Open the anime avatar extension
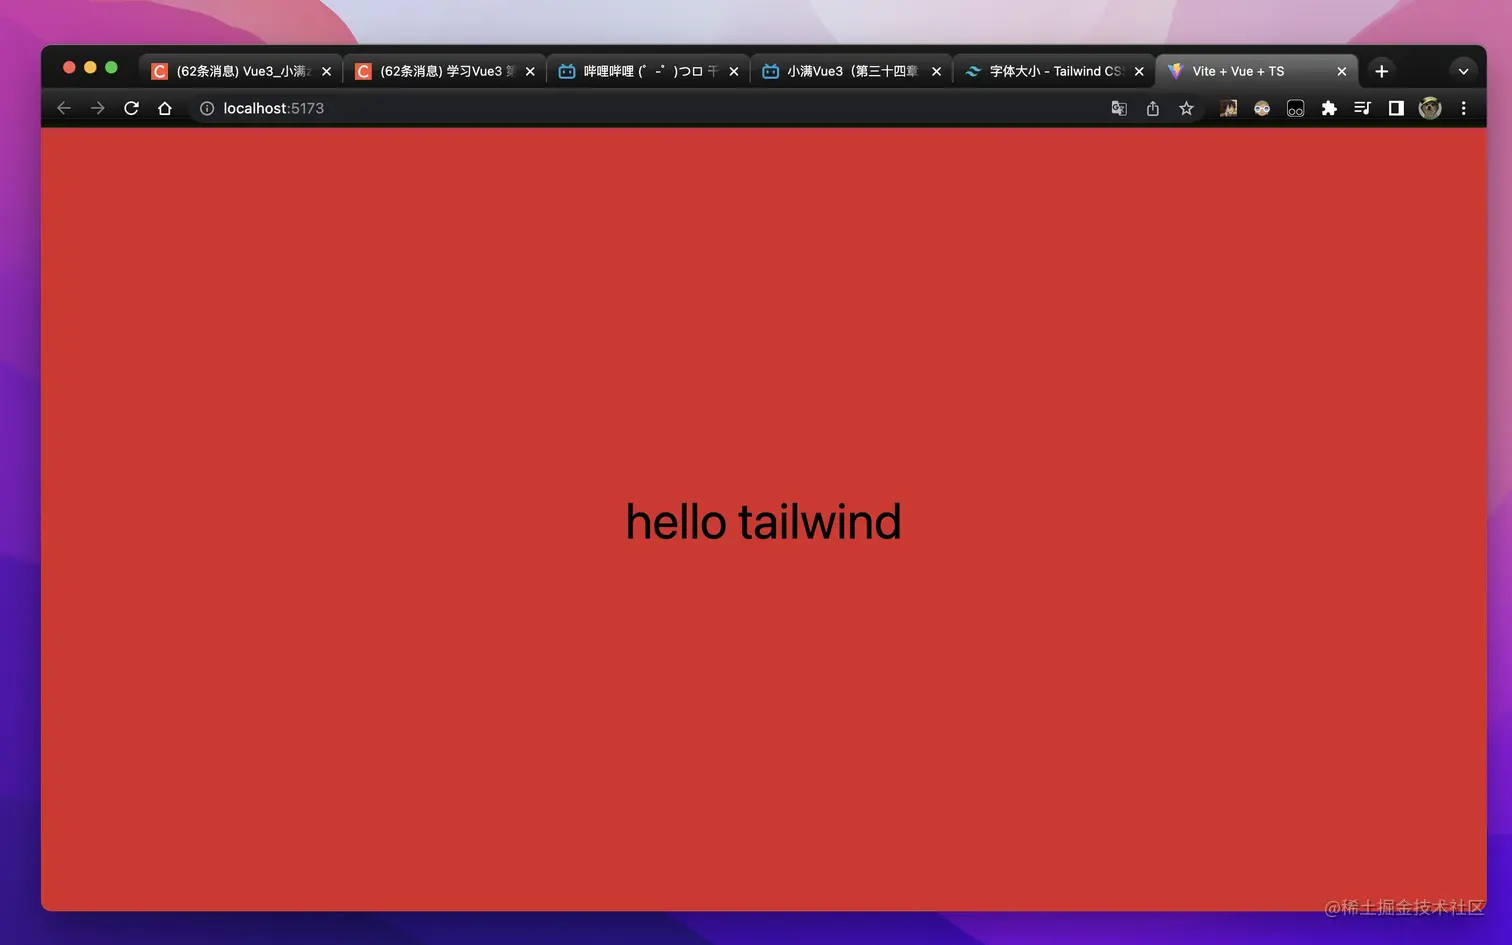 [1228, 108]
